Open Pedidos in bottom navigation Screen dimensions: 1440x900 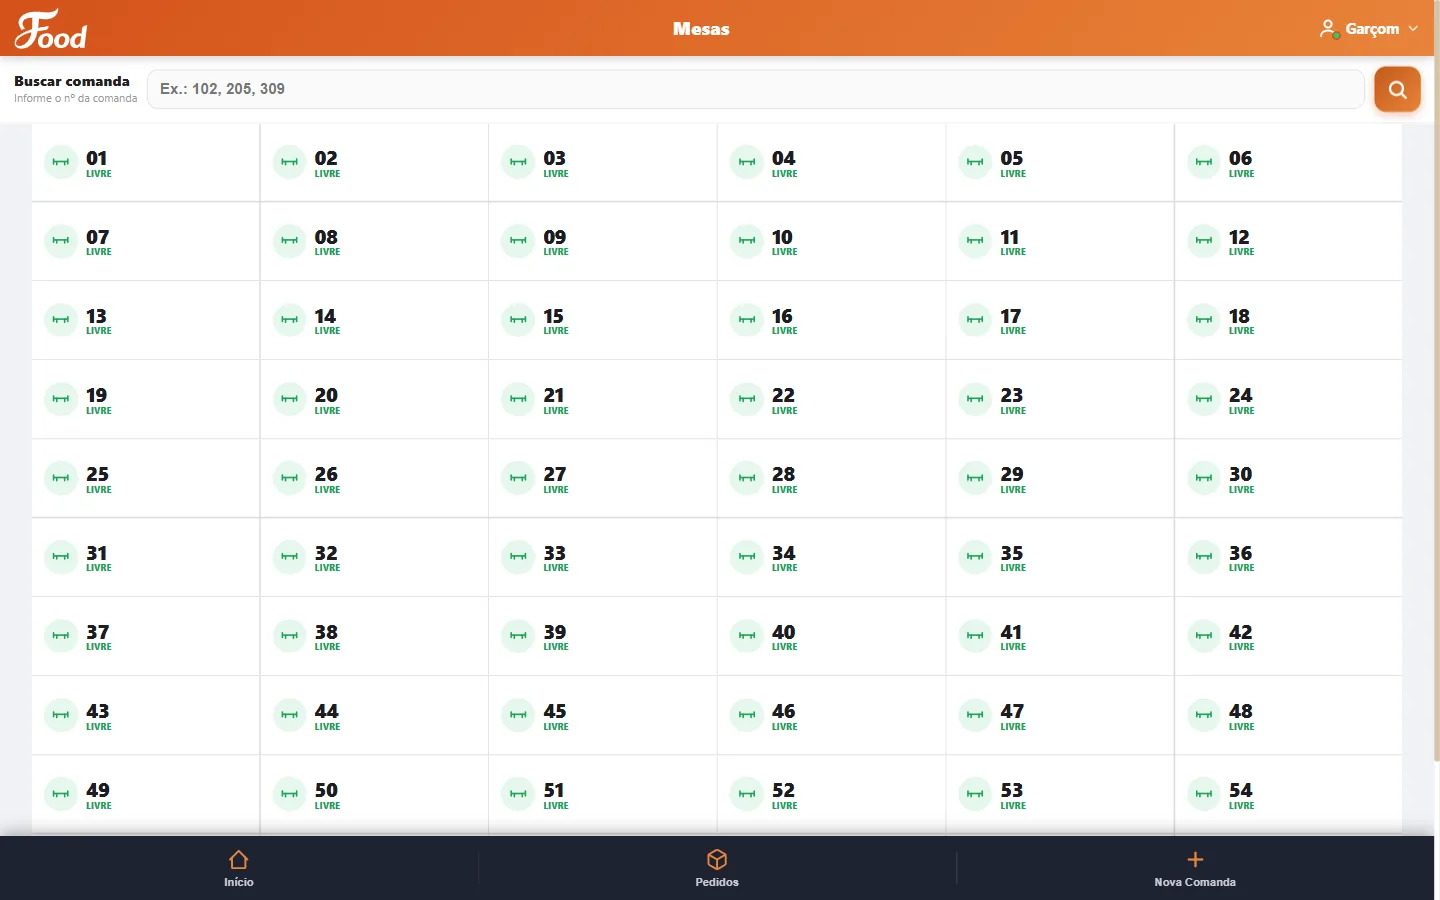pos(717,868)
